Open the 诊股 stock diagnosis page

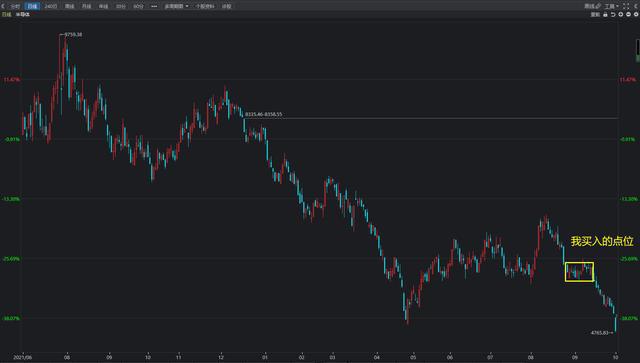tap(227, 6)
